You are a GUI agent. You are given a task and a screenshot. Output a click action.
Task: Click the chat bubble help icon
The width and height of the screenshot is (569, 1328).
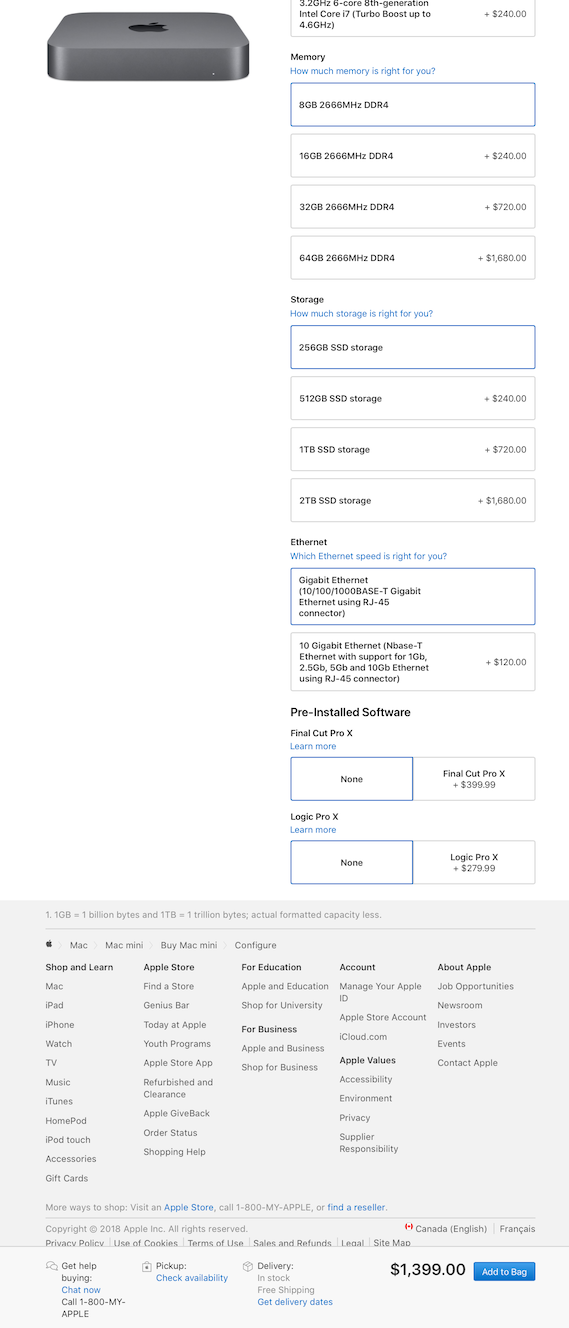(52, 1266)
